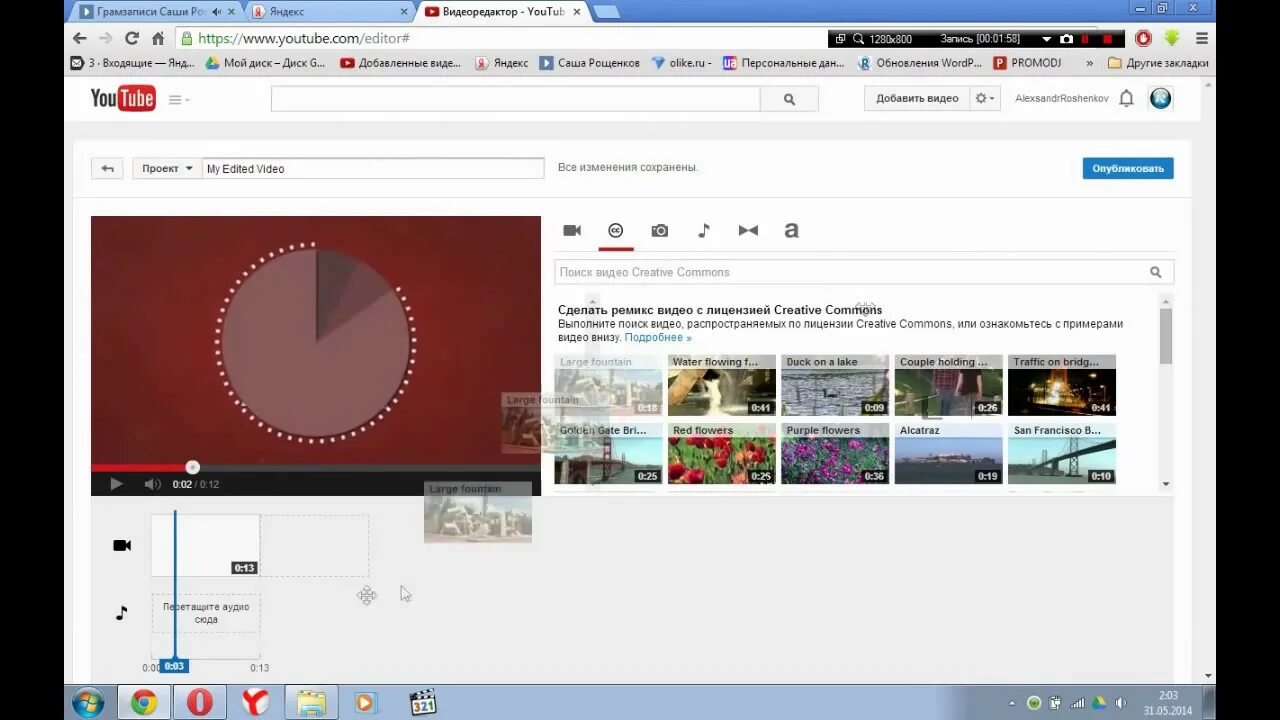Open the Text 'a' tab icon
The width and height of the screenshot is (1280, 720).
(791, 231)
